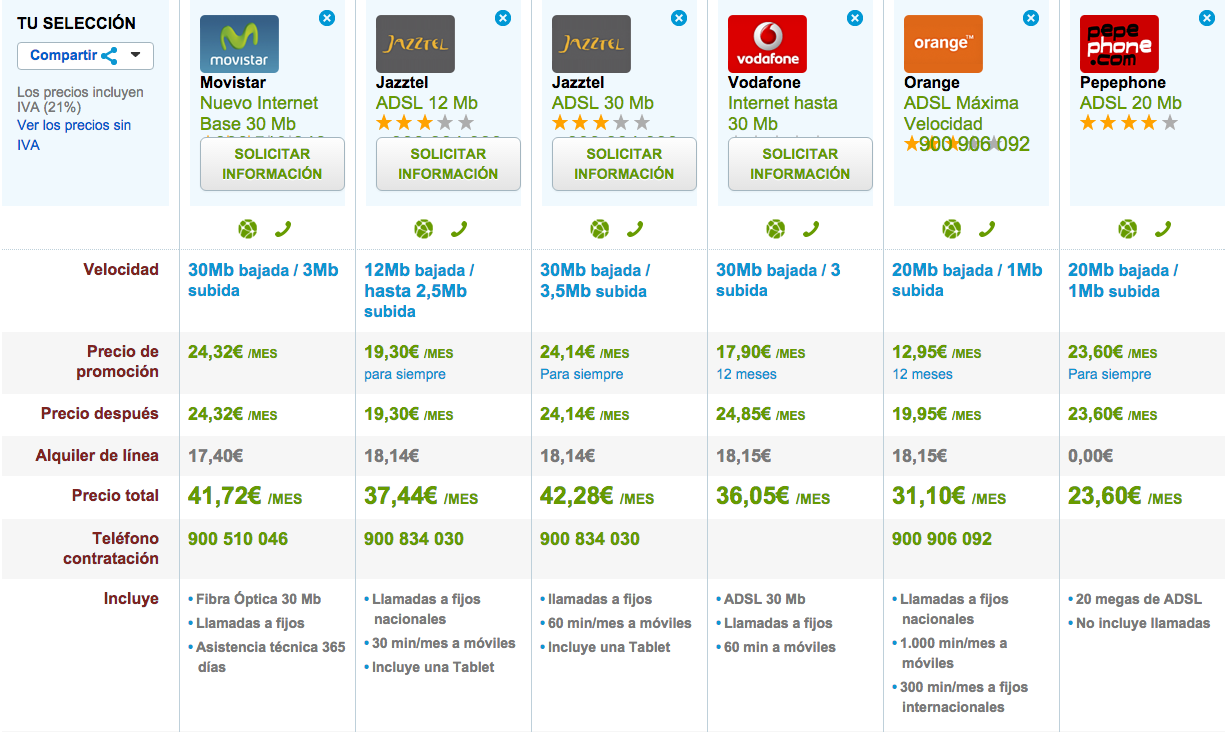Image resolution: width=1229 pixels, height=732 pixels.
Task: Click the Pepephone phone icon
Action: point(1163,229)
